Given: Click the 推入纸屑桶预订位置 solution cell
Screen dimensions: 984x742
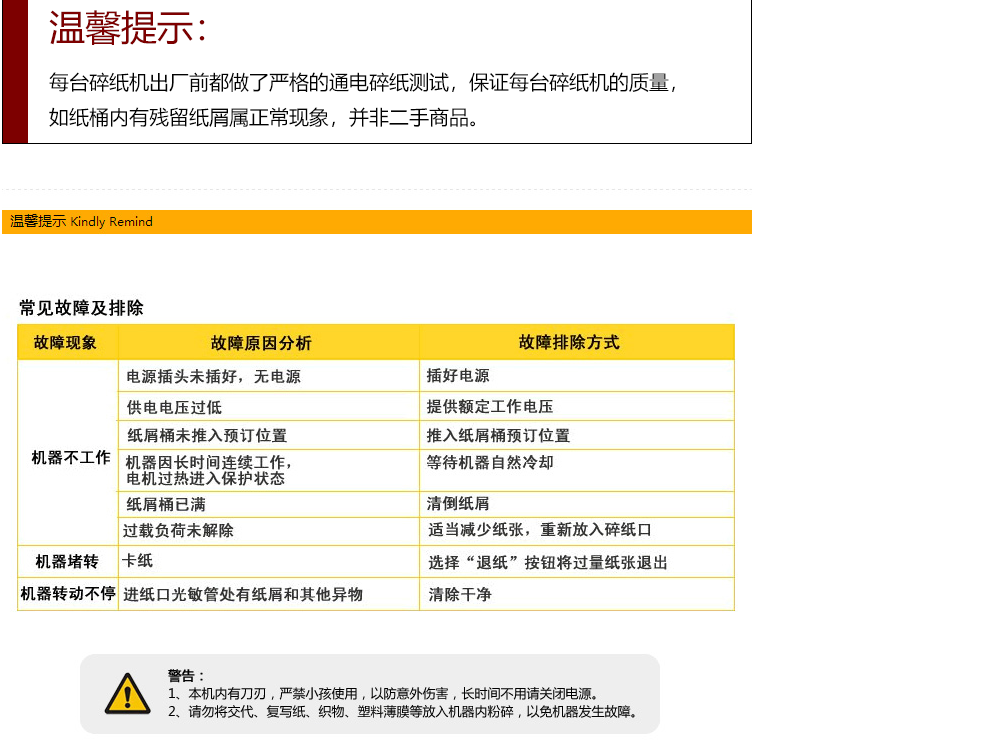Looking at the screenshot, I should click(x=498, y=435).
